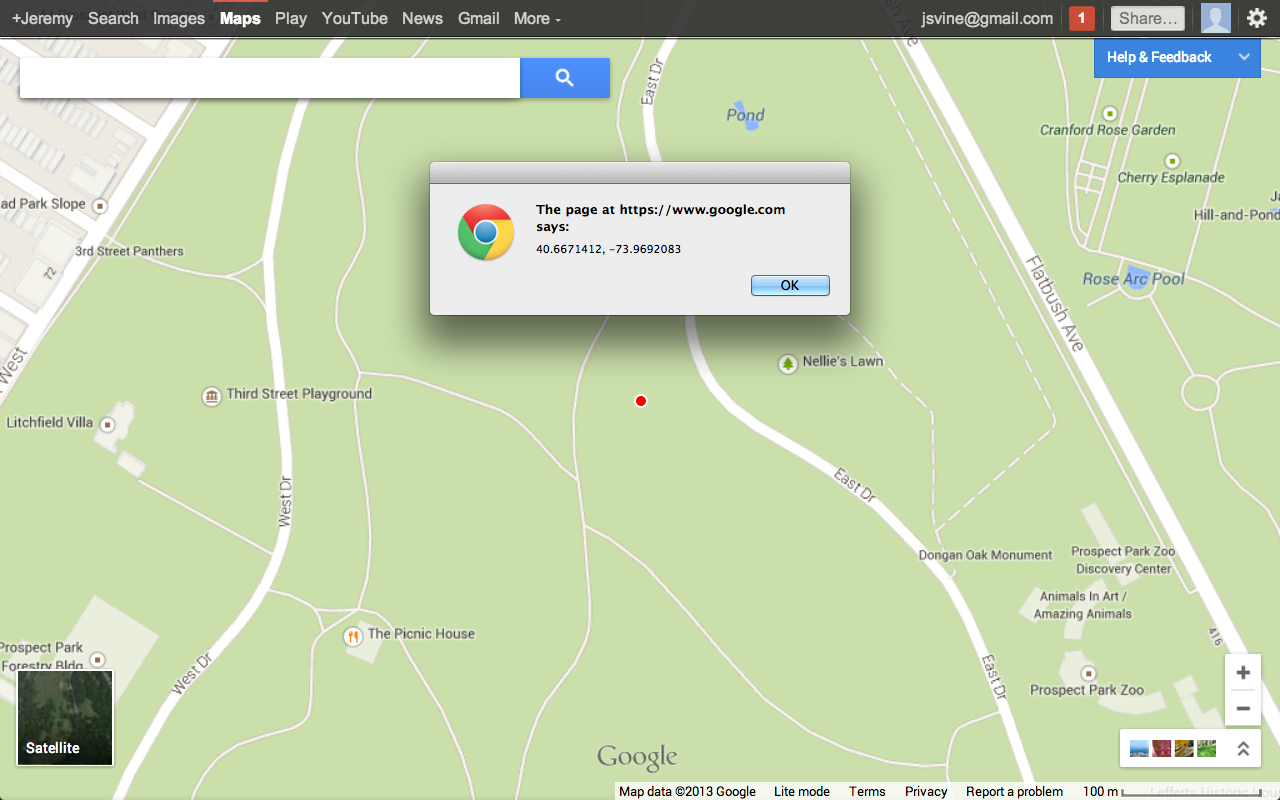Focus the Maps search input field
The width and height of the screenshot is (1280, 800).
click(x=270, y=78)
